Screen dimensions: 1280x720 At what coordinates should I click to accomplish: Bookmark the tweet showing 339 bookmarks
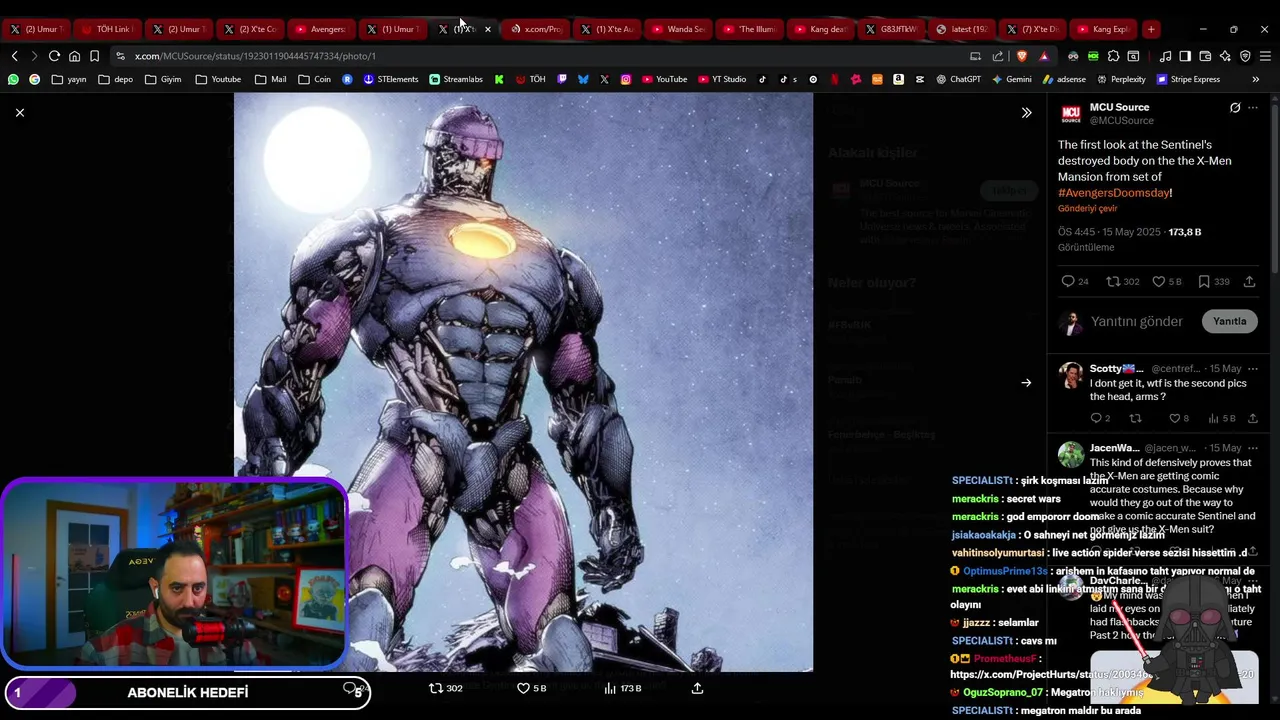(1214, 282)
